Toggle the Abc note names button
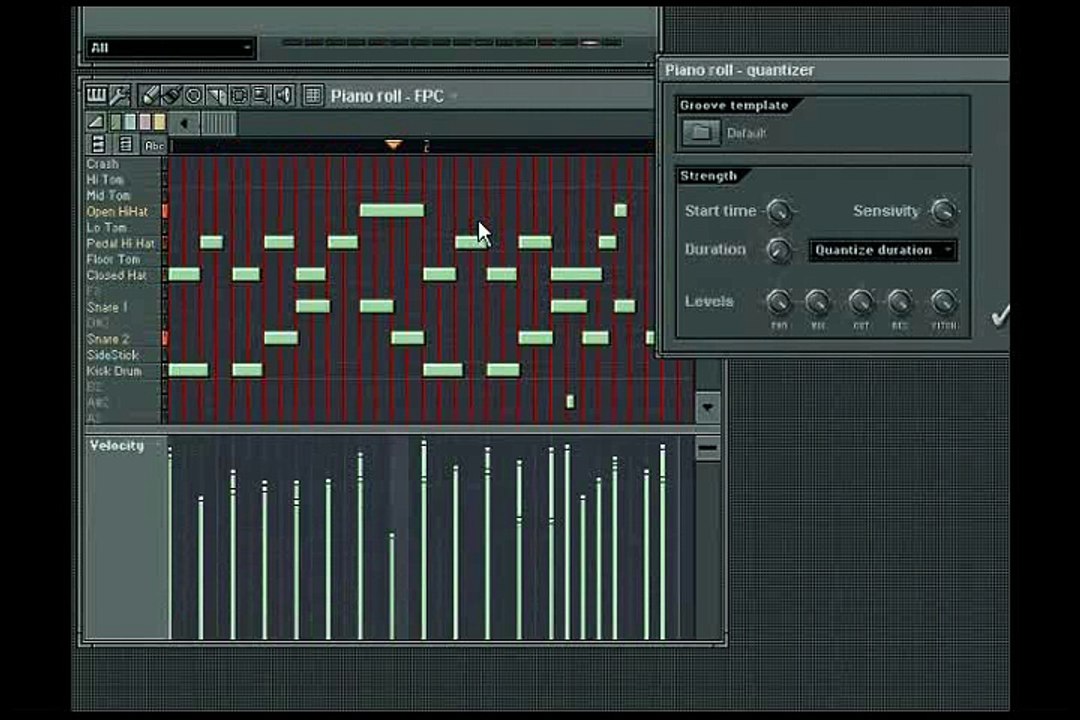 point(154,145)
